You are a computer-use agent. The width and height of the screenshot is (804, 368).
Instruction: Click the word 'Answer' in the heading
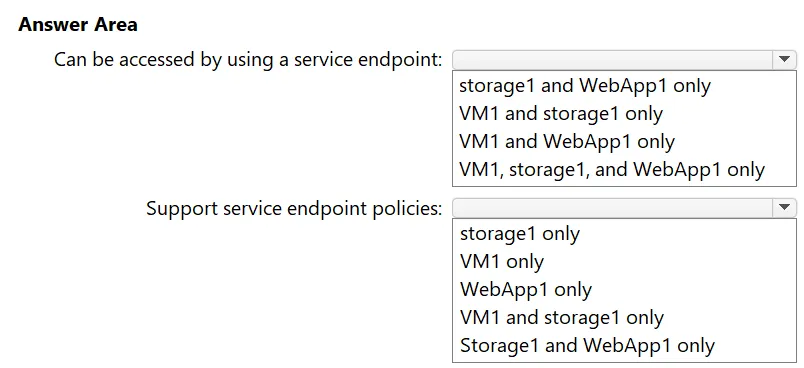51,25
